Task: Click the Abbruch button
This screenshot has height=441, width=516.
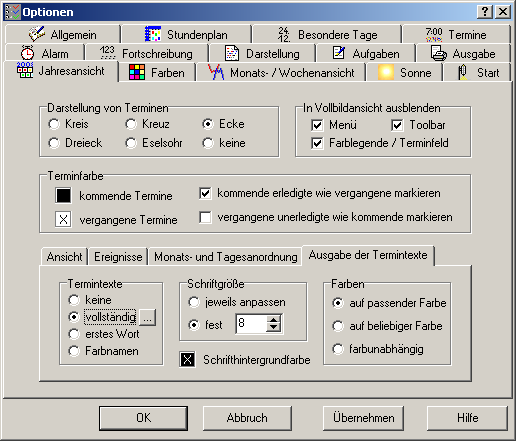Action: [247, 418]
